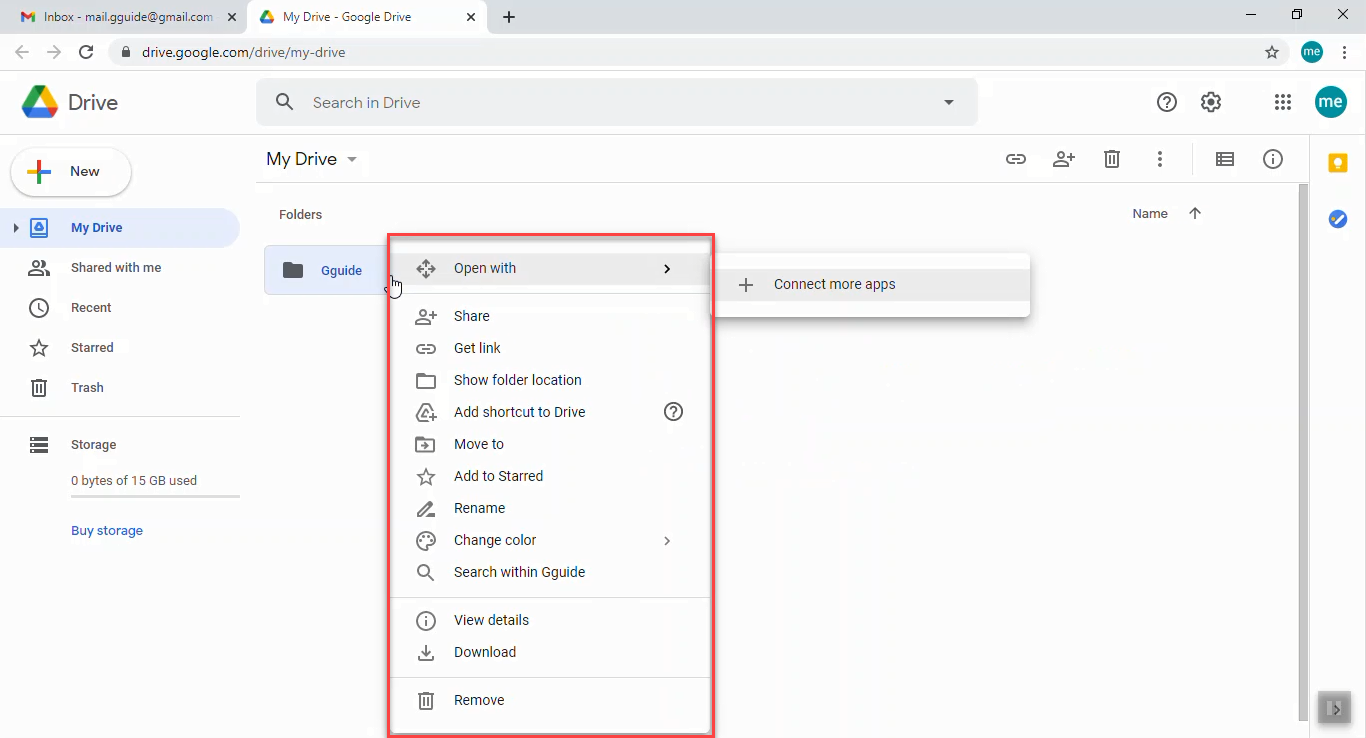
Task: Click the Buy storage link
Action: [x=106, y=530]
